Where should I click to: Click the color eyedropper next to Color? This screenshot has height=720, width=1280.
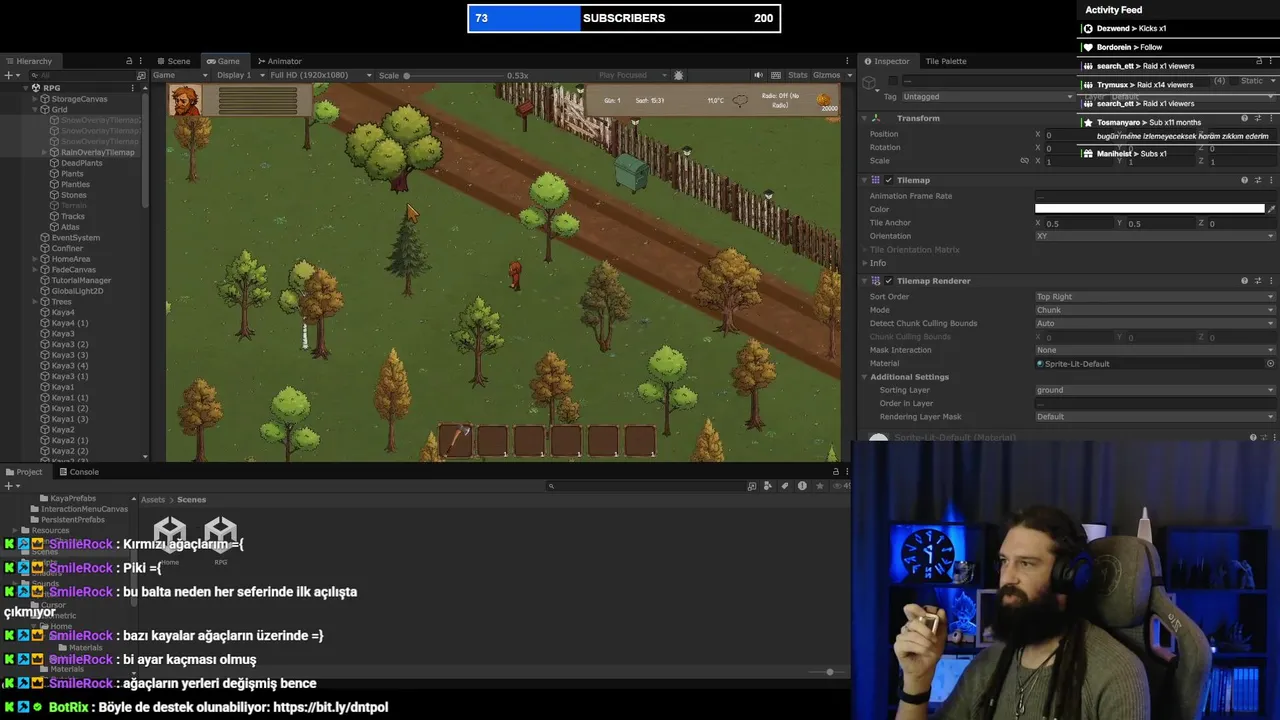[1271, 209]
